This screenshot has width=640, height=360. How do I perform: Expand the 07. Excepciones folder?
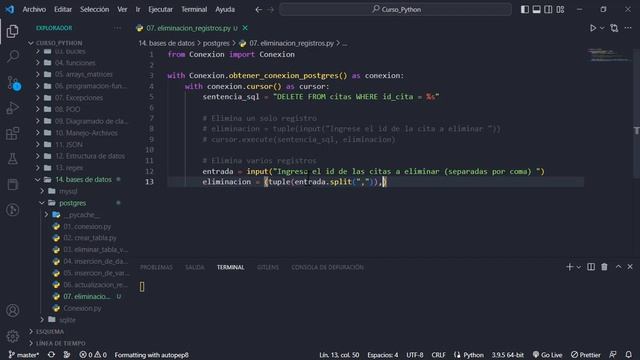pos(79,98)
